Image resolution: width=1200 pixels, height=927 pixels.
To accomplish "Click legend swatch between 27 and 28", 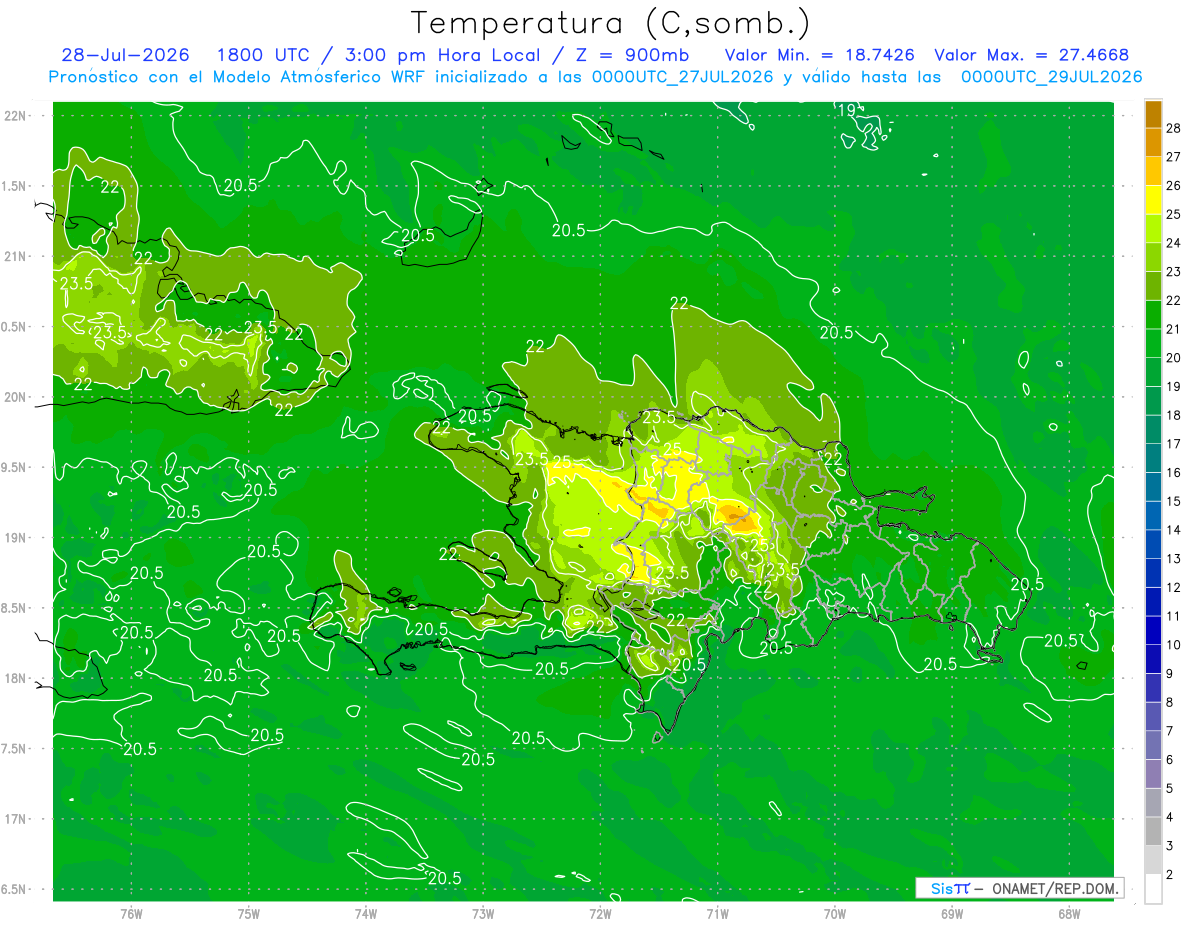I will coord(1153,142).
